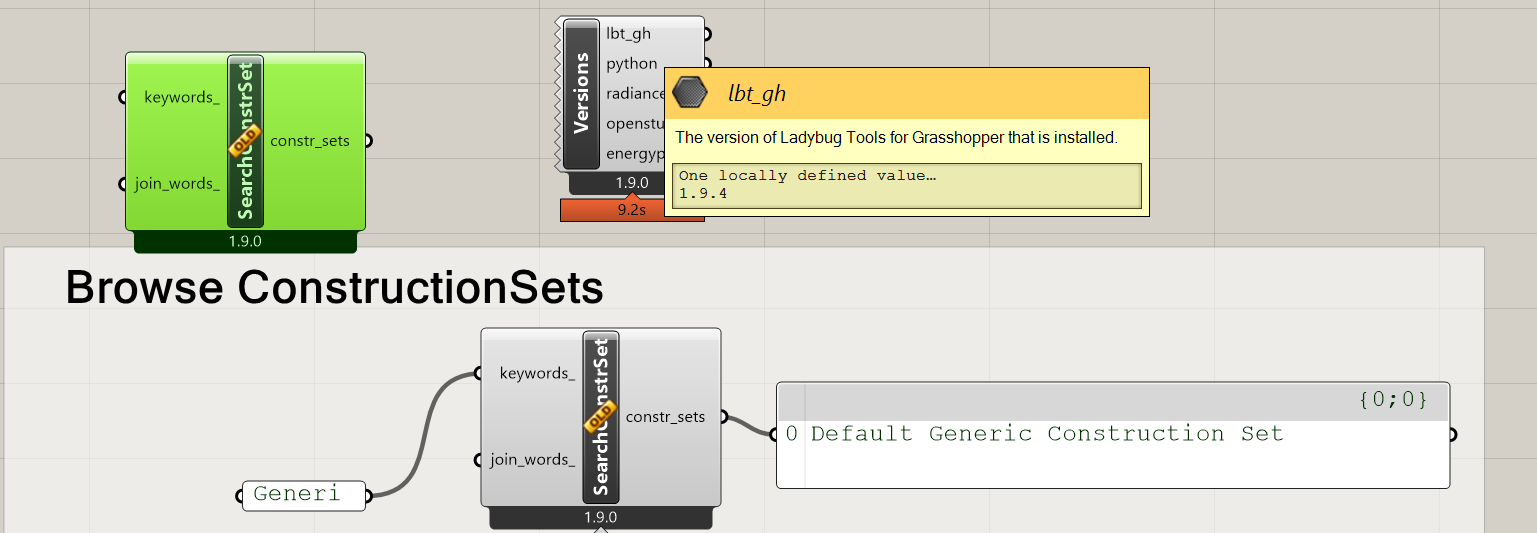Click constr_sets output on gray SearchConstrSet component

click(665, 417)
